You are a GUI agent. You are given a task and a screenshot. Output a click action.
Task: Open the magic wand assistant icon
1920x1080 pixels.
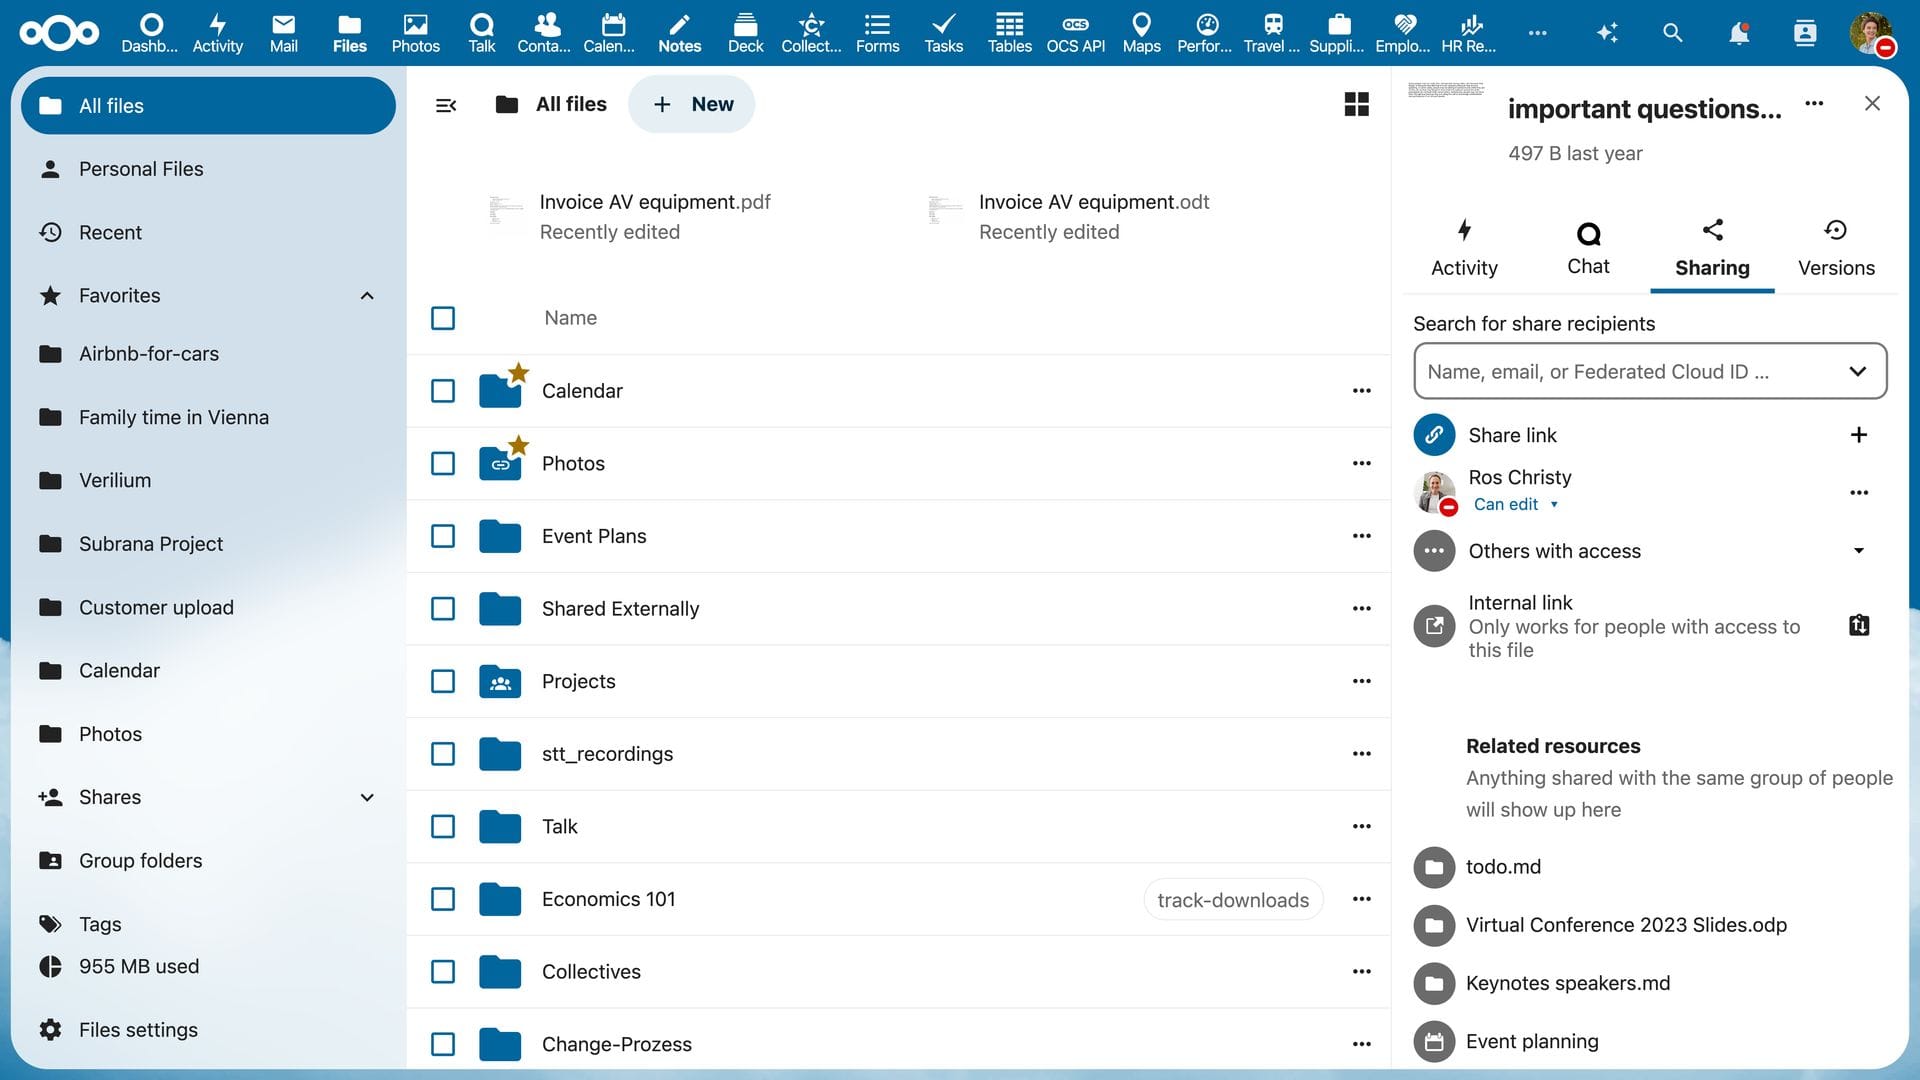pos(1607,33)
